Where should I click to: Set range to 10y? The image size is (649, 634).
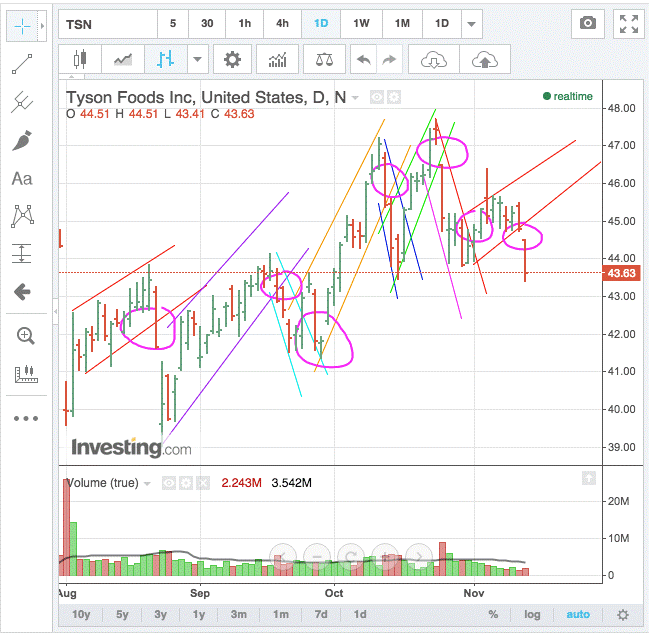81,615
